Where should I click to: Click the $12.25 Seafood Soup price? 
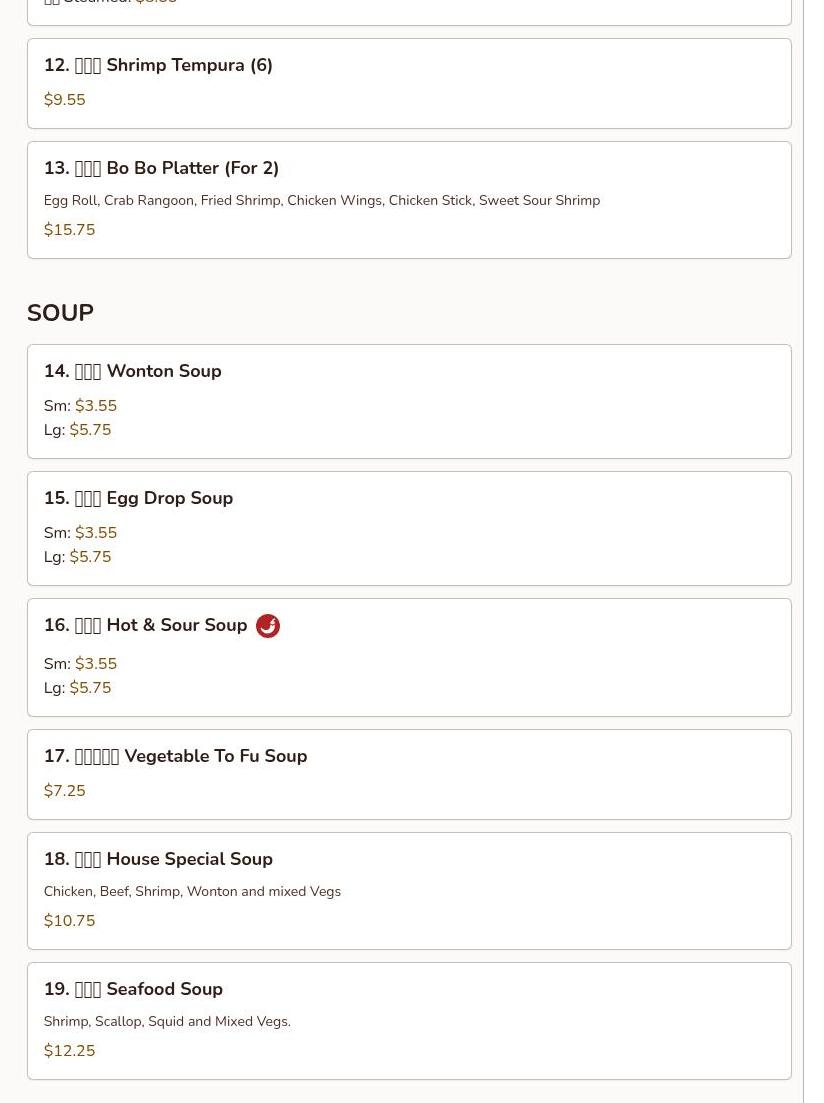point(69,1051)
